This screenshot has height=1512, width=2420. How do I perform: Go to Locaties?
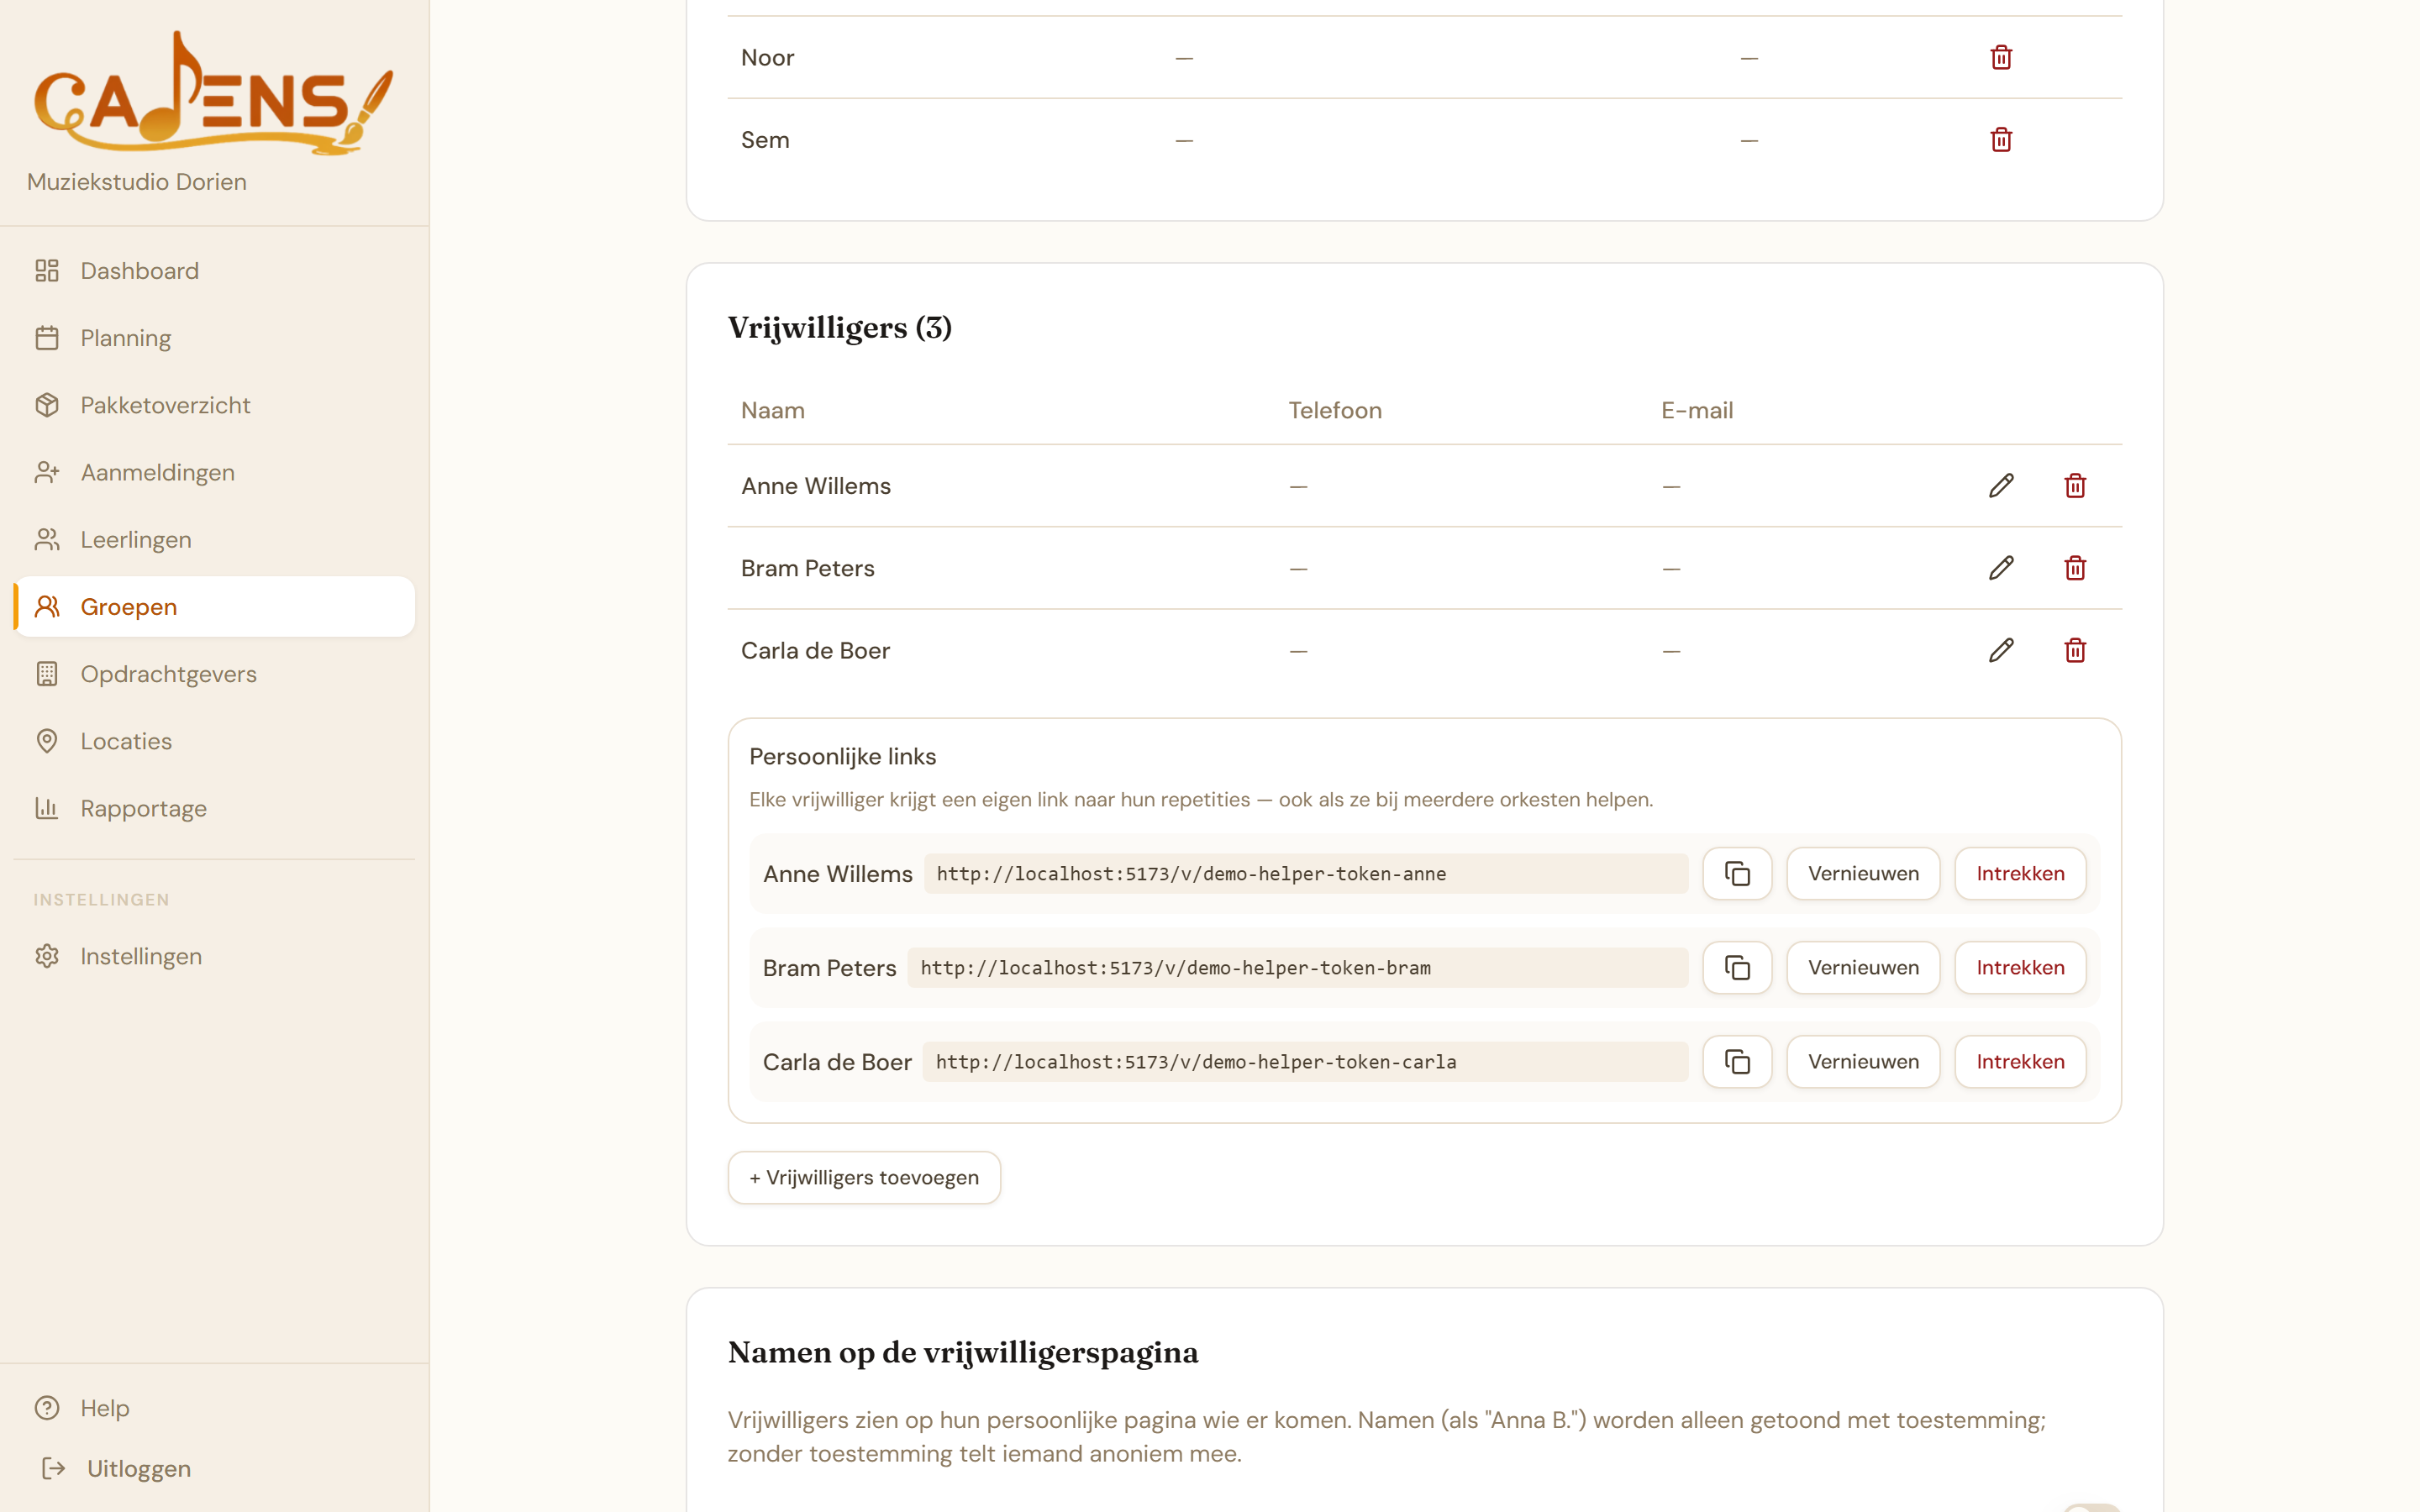tap(215, 741)
